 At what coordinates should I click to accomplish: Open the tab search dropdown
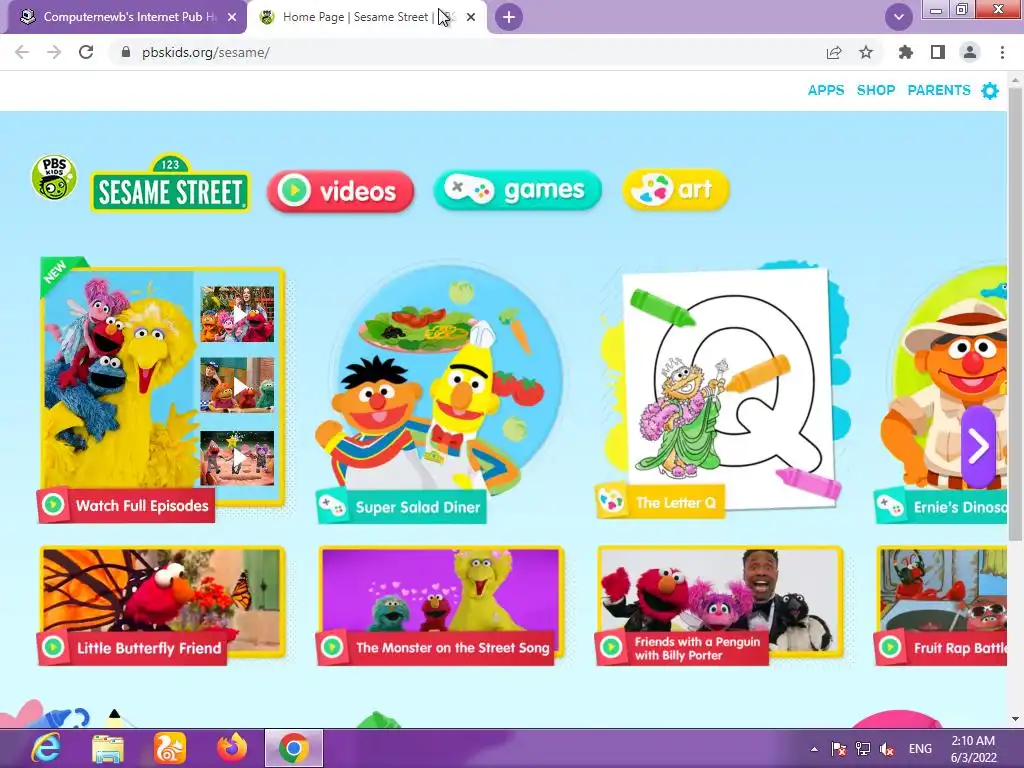(x=899, y=17)
